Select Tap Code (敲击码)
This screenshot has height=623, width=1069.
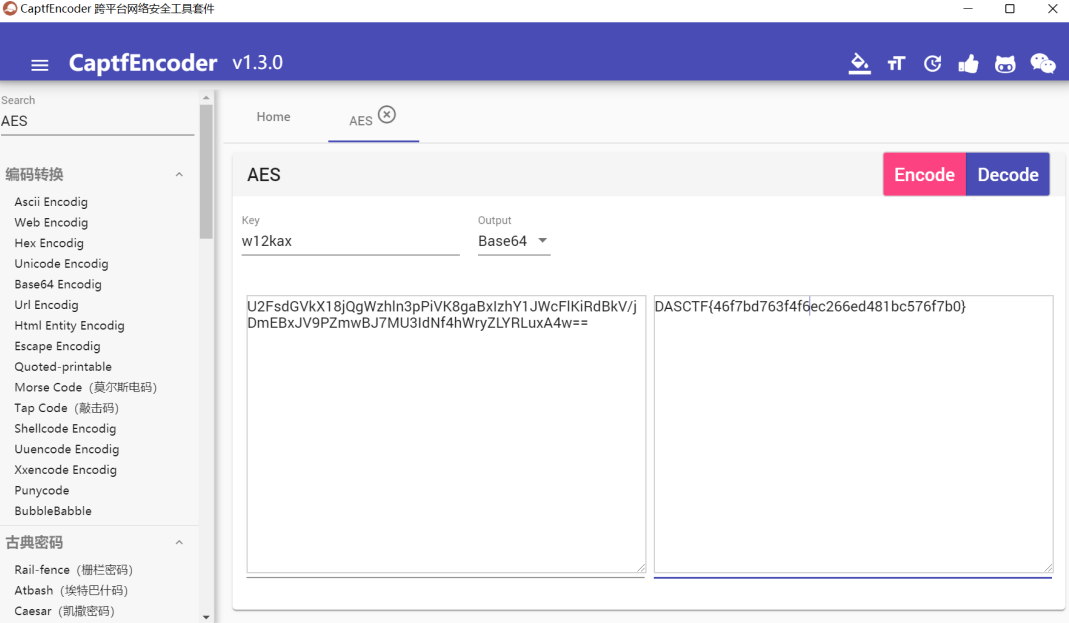click(67, 408)
